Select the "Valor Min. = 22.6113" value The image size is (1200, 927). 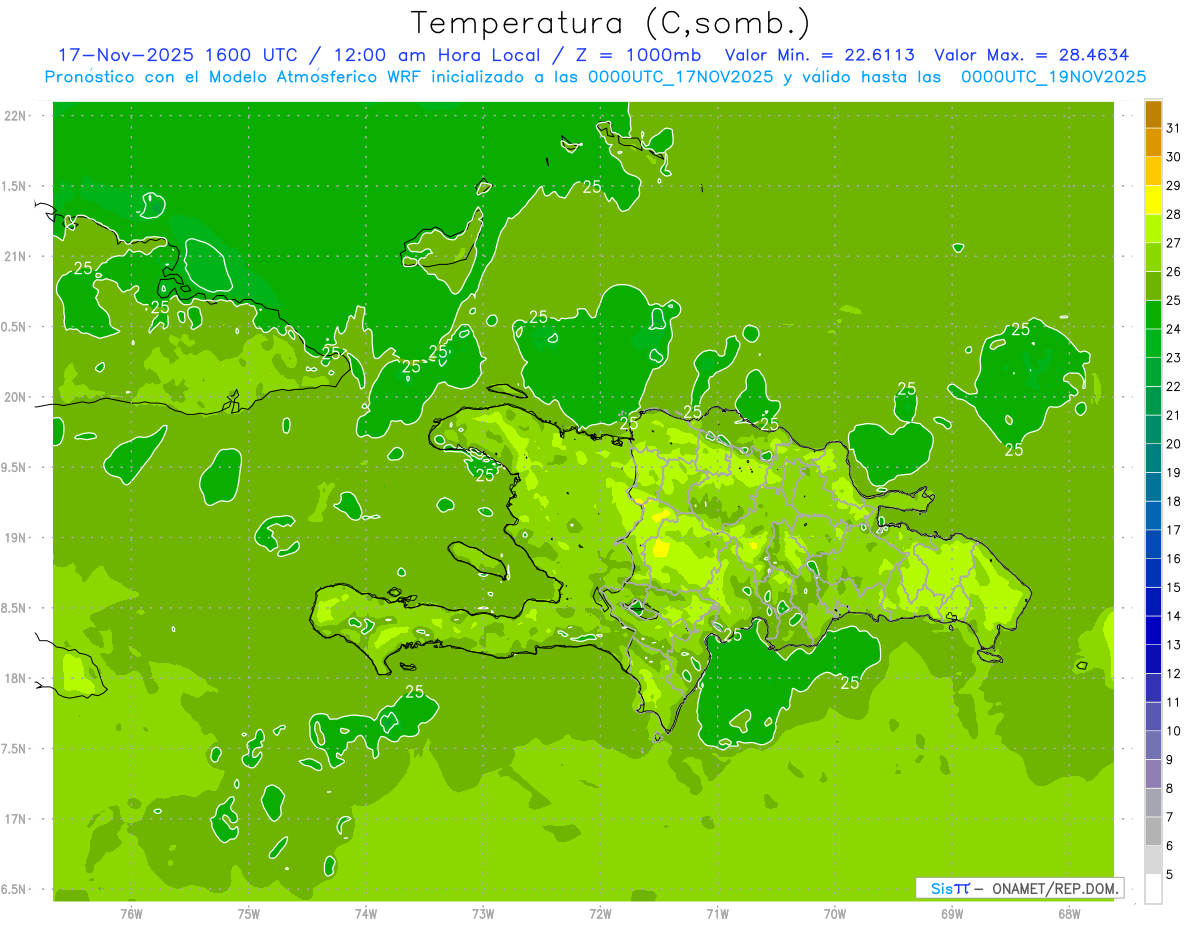click(x=819, y=55)
